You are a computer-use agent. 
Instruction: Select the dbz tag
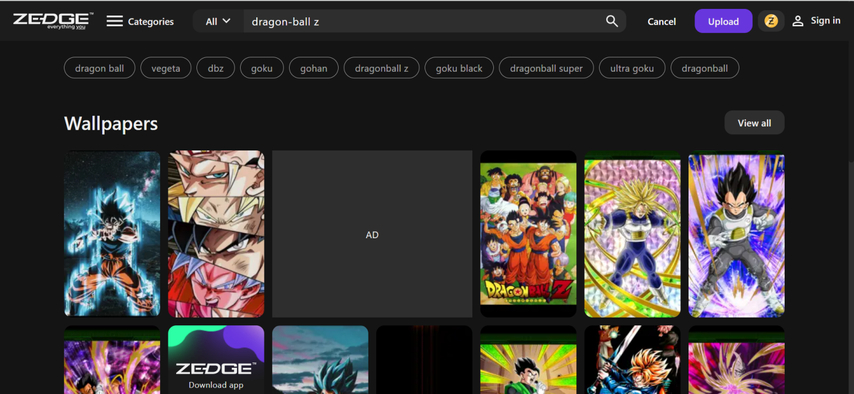(x=216, y=68)
